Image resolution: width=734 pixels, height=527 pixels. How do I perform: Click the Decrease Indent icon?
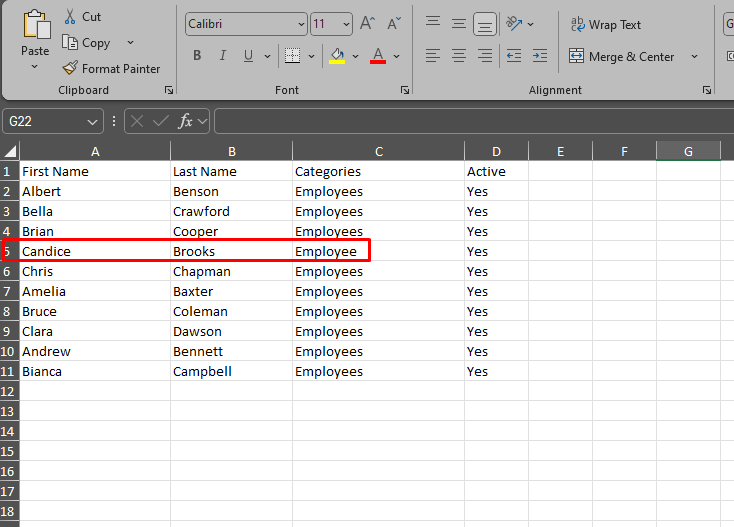513,56
